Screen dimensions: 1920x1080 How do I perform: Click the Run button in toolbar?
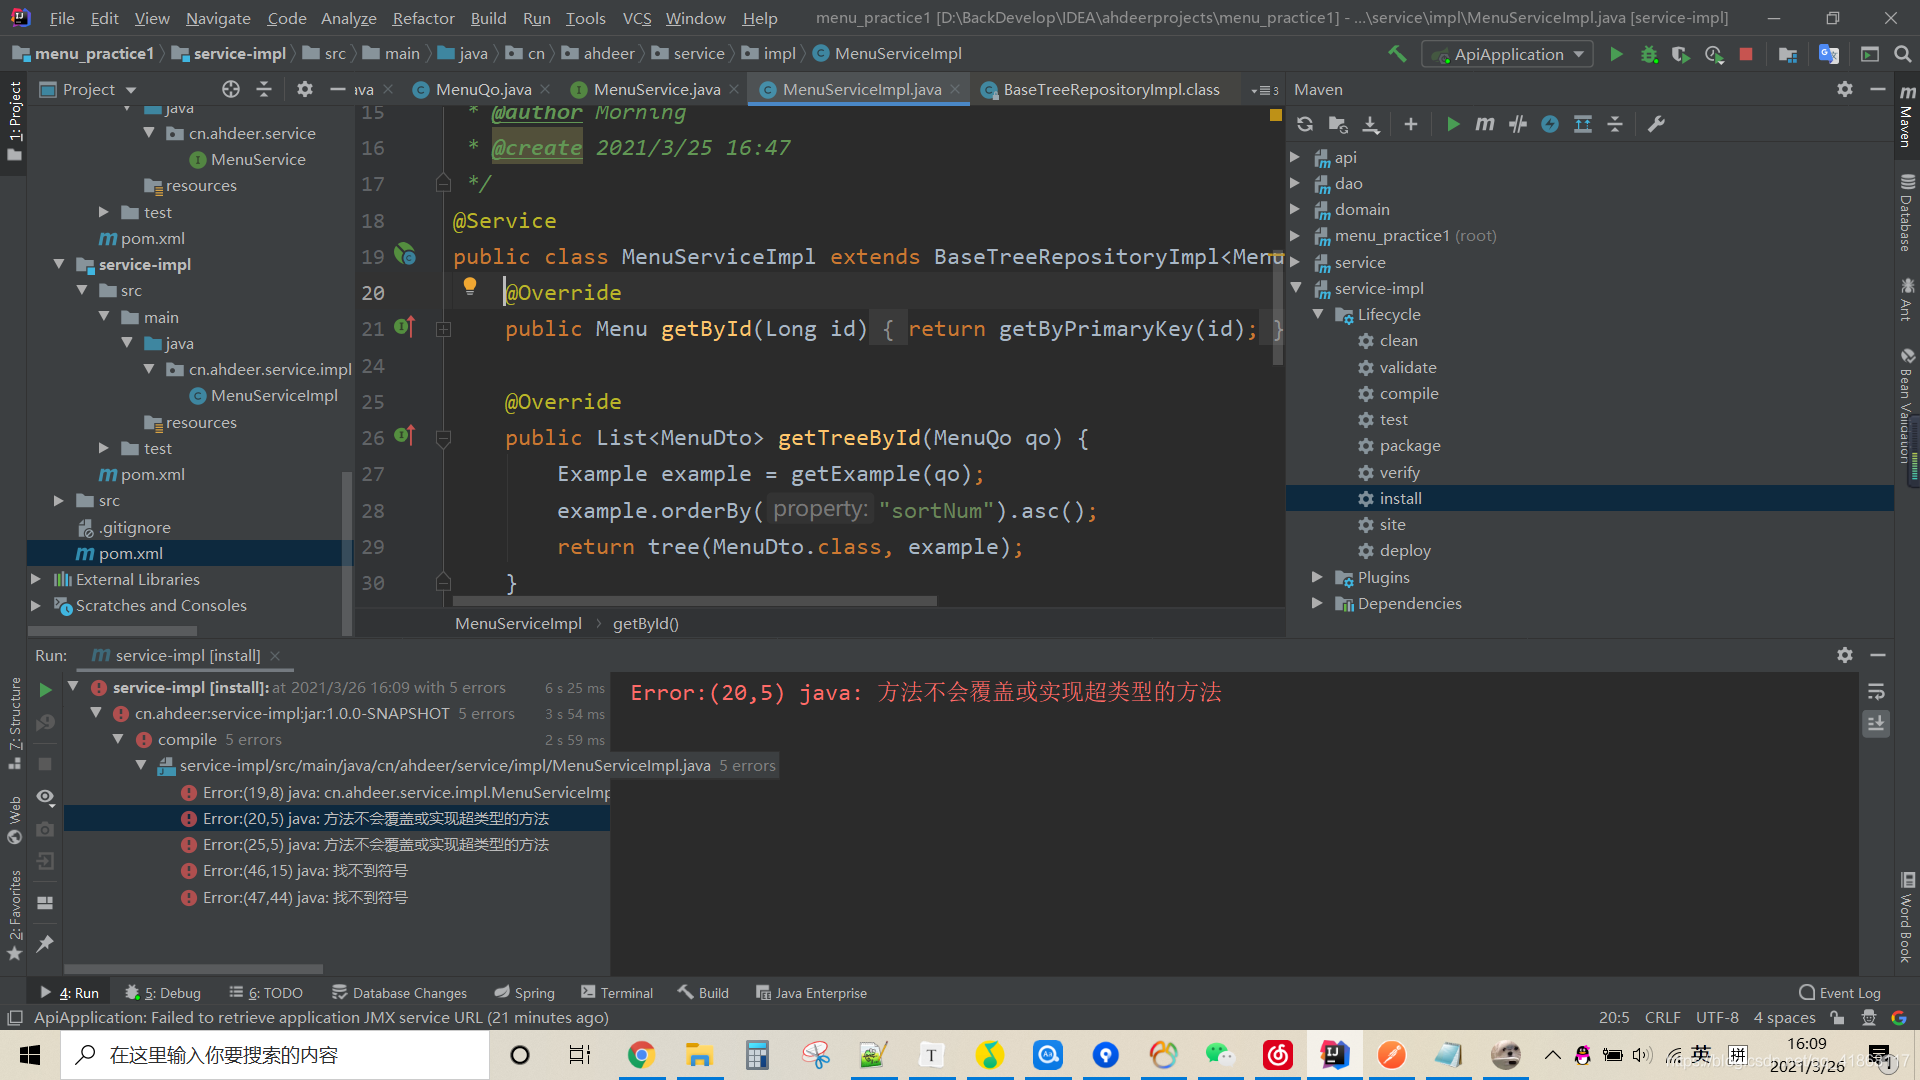pyautogui.click(x=1615, y=54)
